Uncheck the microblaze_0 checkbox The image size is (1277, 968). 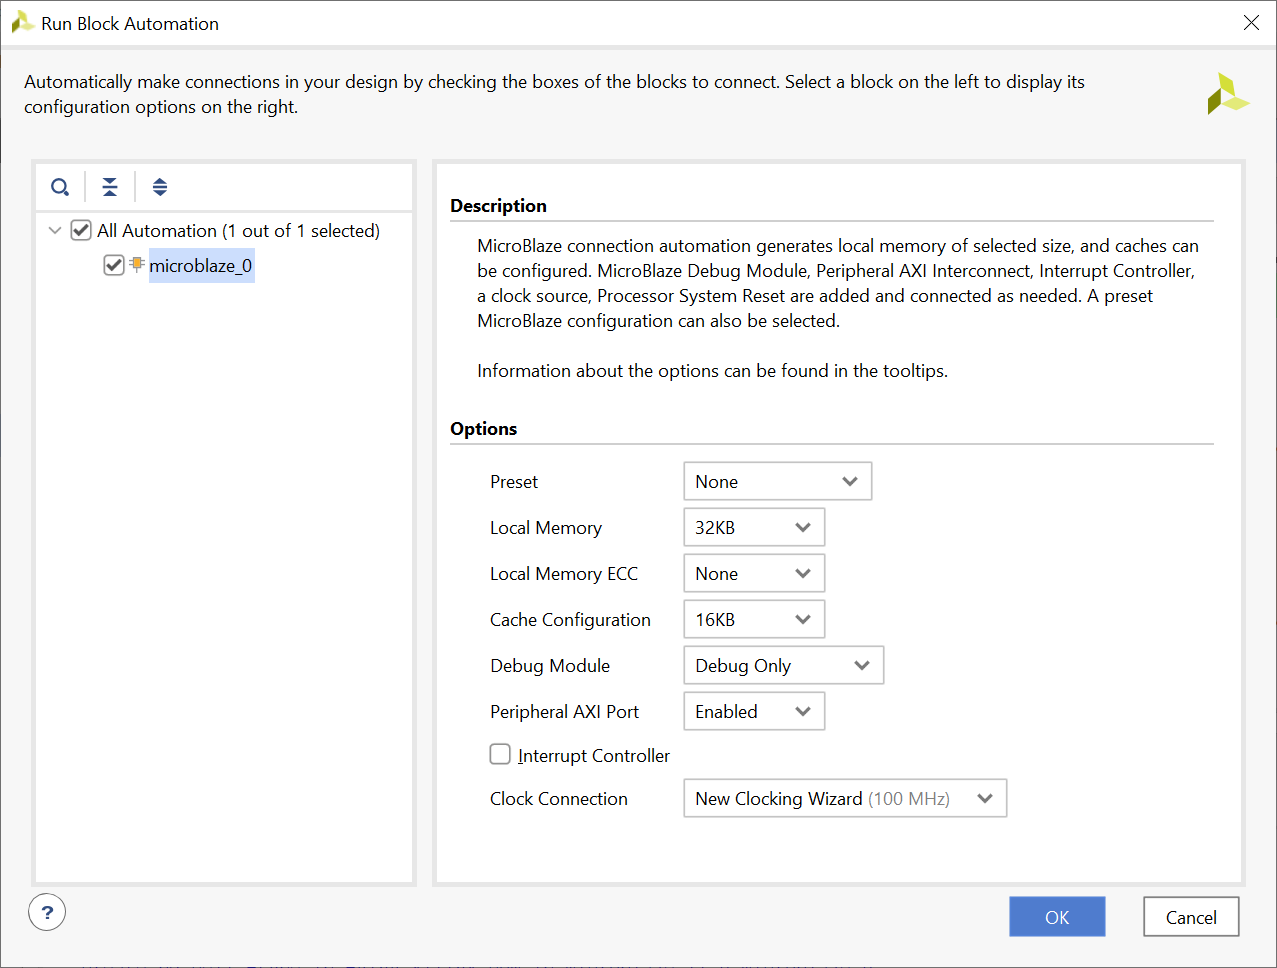coord(114,265)
